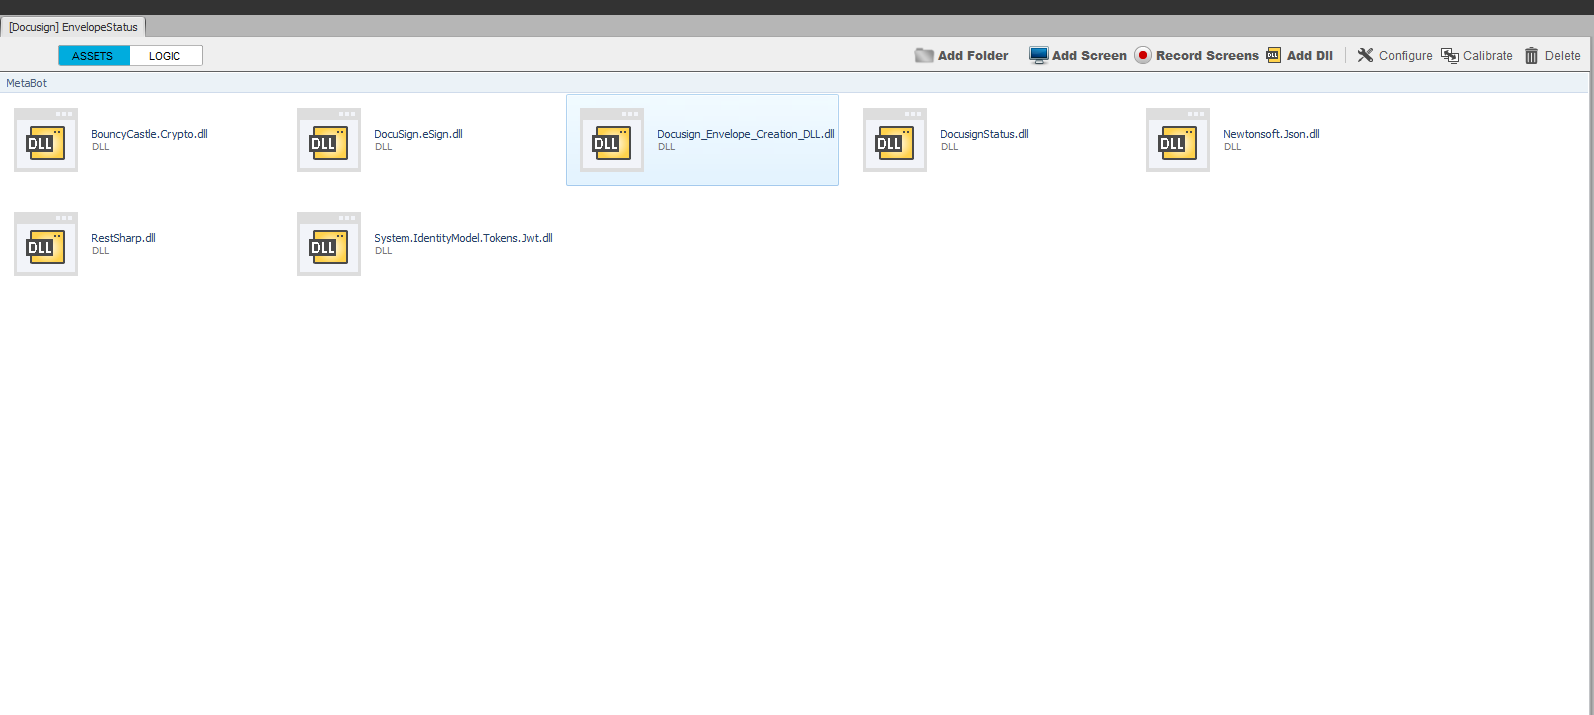
Task: Select the [Docusign] EnvelopeStatus tab
Action: point(73,27)
